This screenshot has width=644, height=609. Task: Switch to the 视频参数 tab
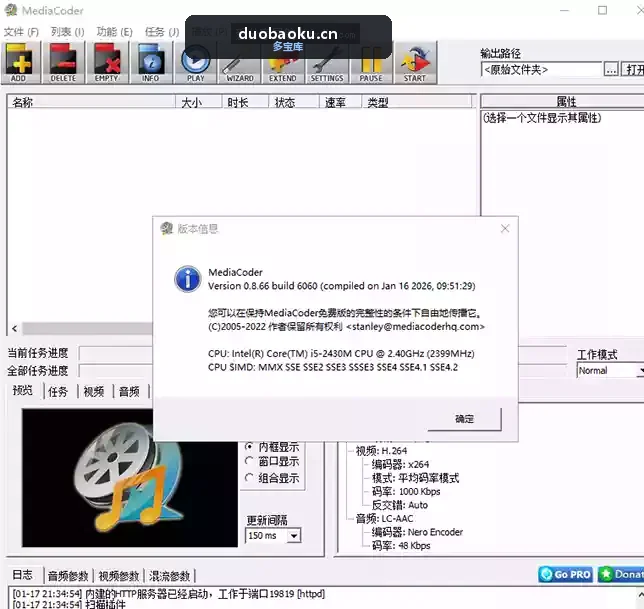click(119, 576)
